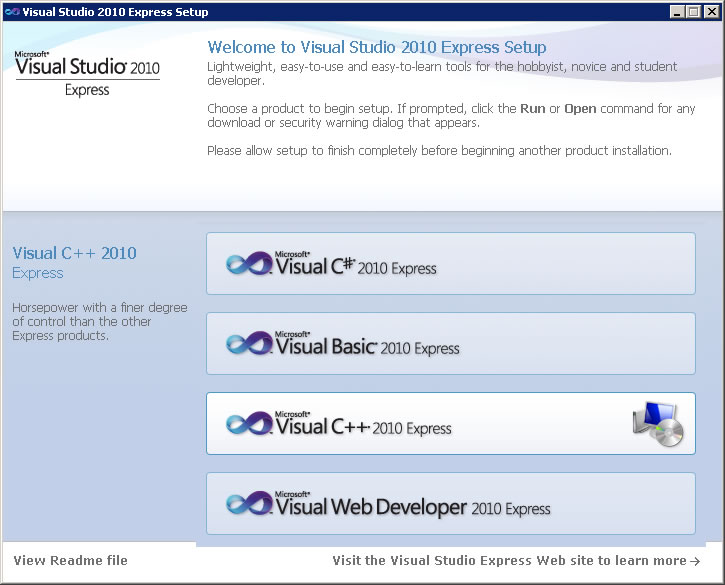Image resolution: width=725 pixels, height=585 pixels.
Task: Install Visual C++ 2010 Express
Action: [451, 424]
